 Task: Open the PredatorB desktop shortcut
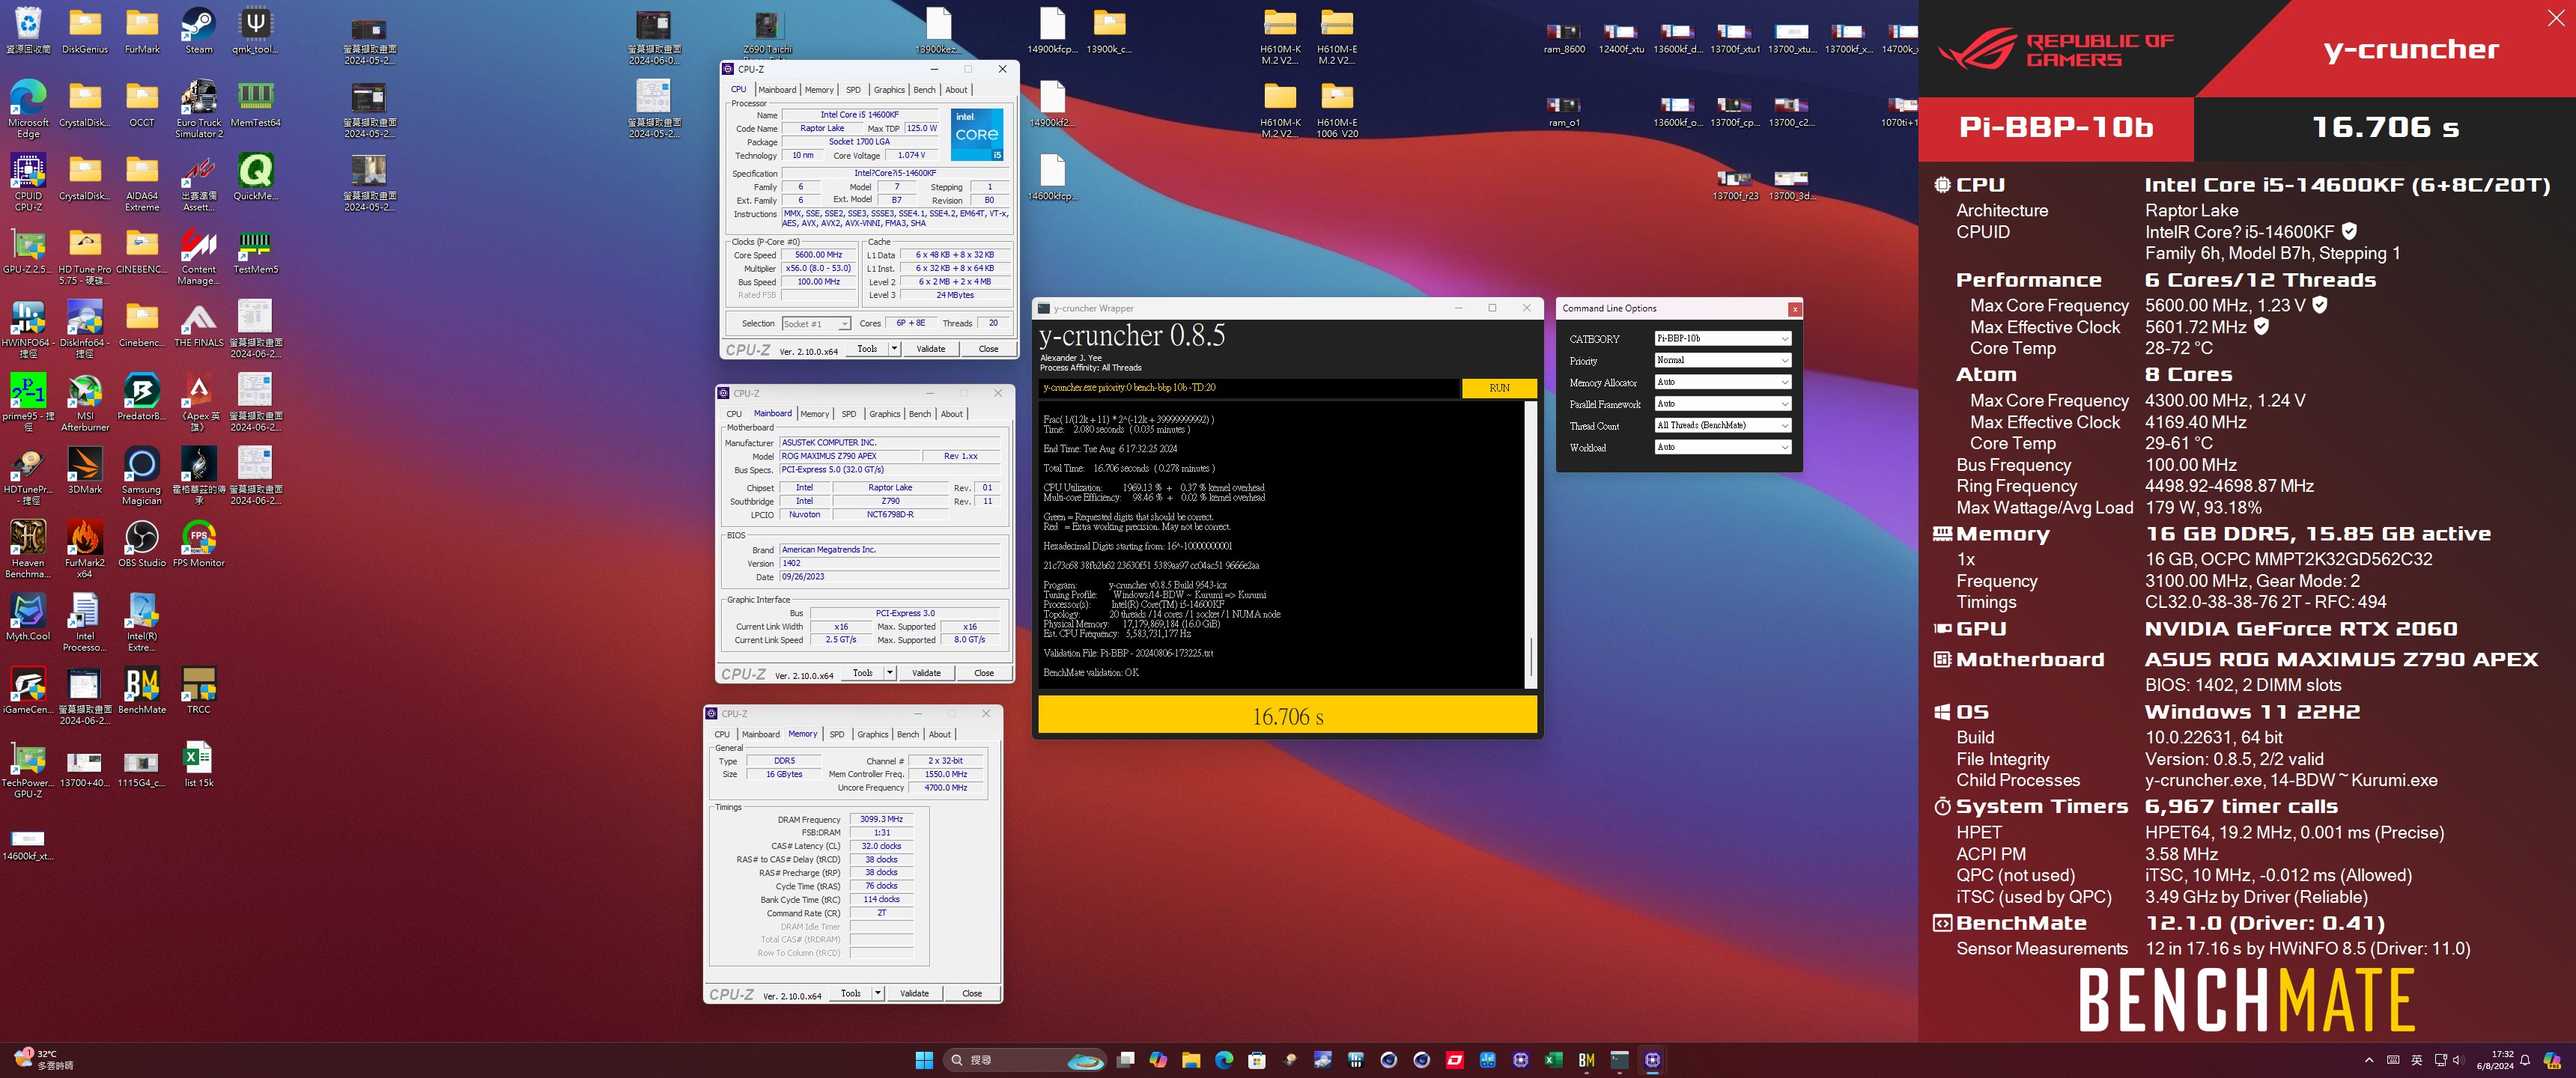tap(141, 397)
